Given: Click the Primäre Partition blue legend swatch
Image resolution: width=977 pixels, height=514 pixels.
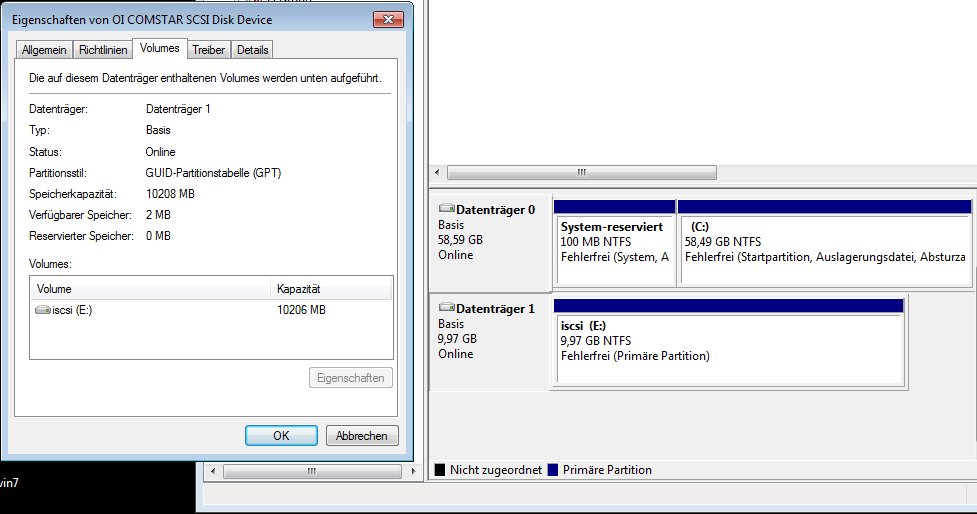Looking at the screenshot, I should (x=553, y=470).
